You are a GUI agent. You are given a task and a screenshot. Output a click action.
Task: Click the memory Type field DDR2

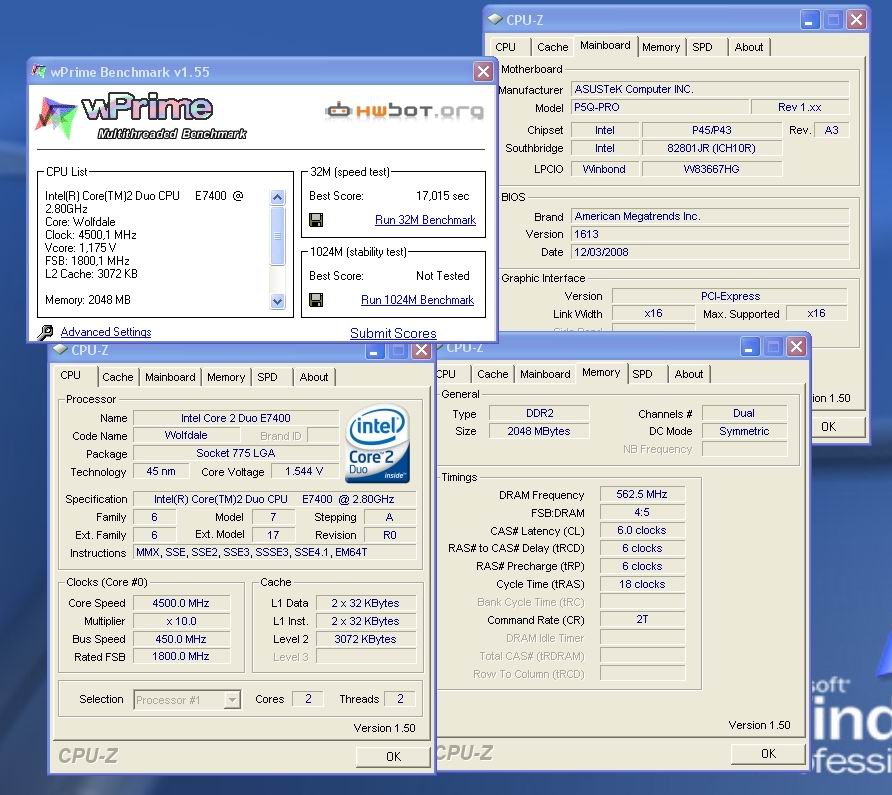coord(539,413)
